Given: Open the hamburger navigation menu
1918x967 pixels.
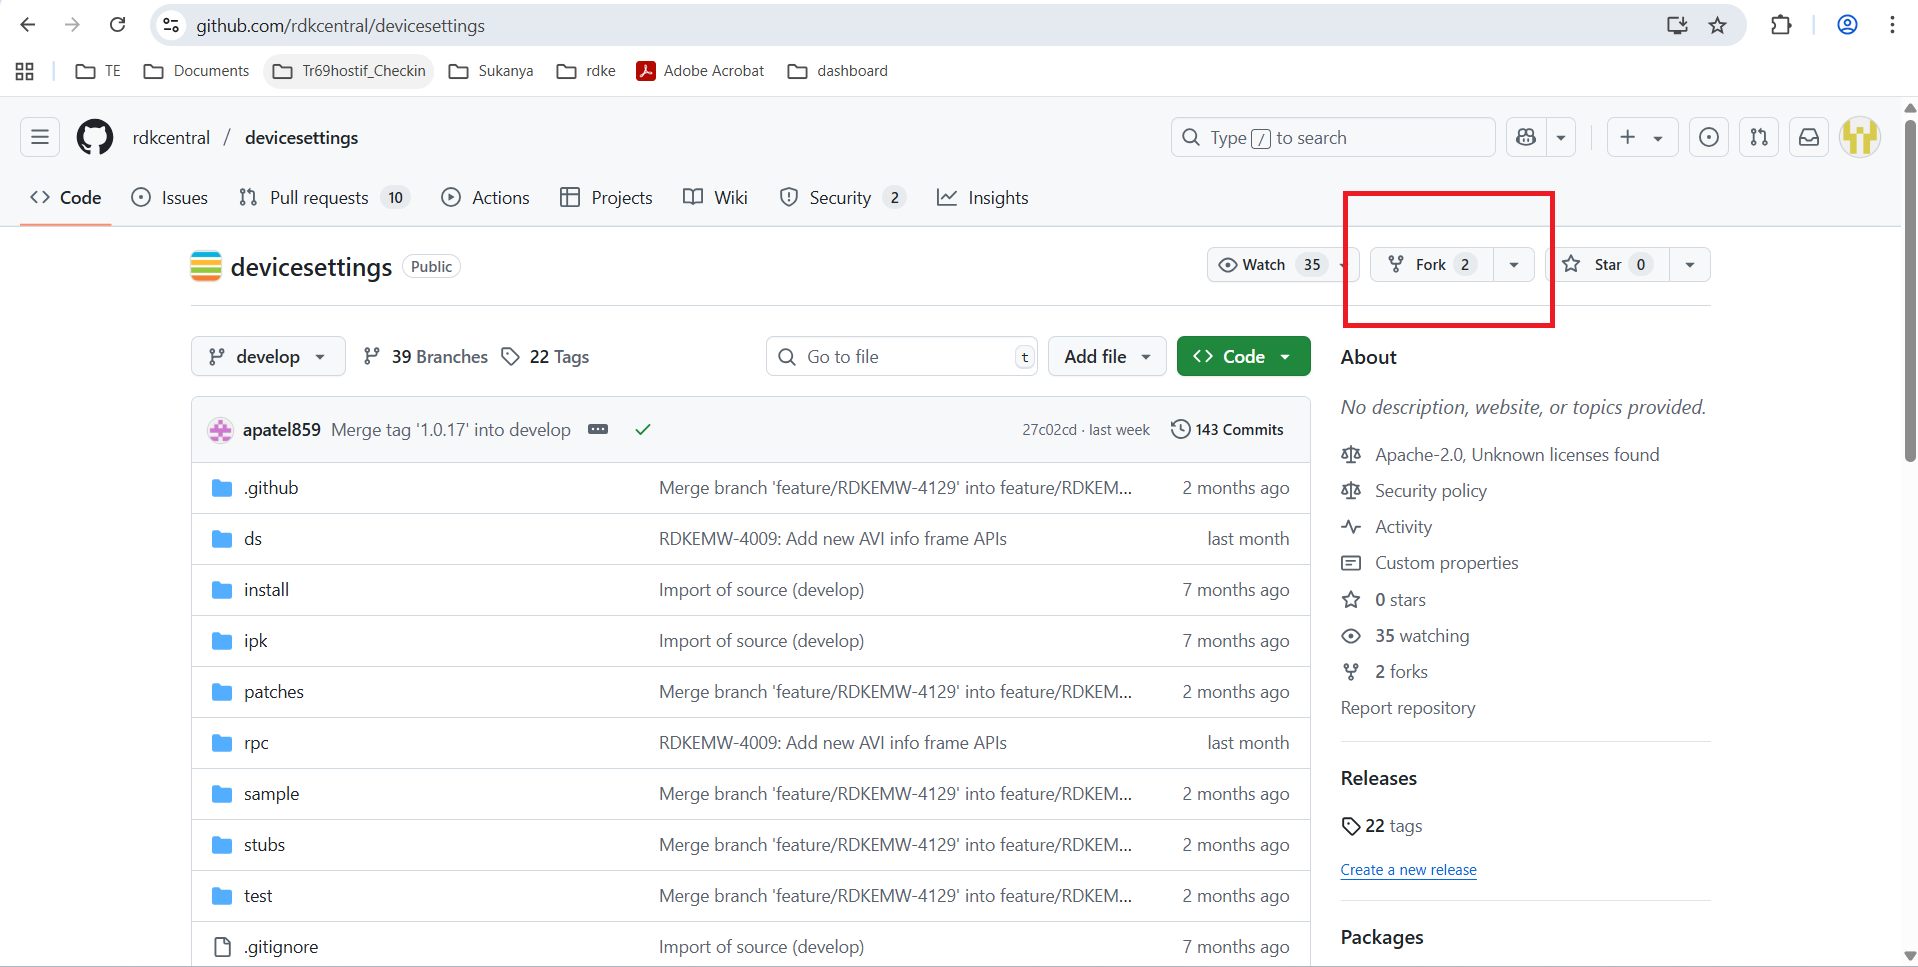Looking at the screenshot, I should (x=40, y=137).
